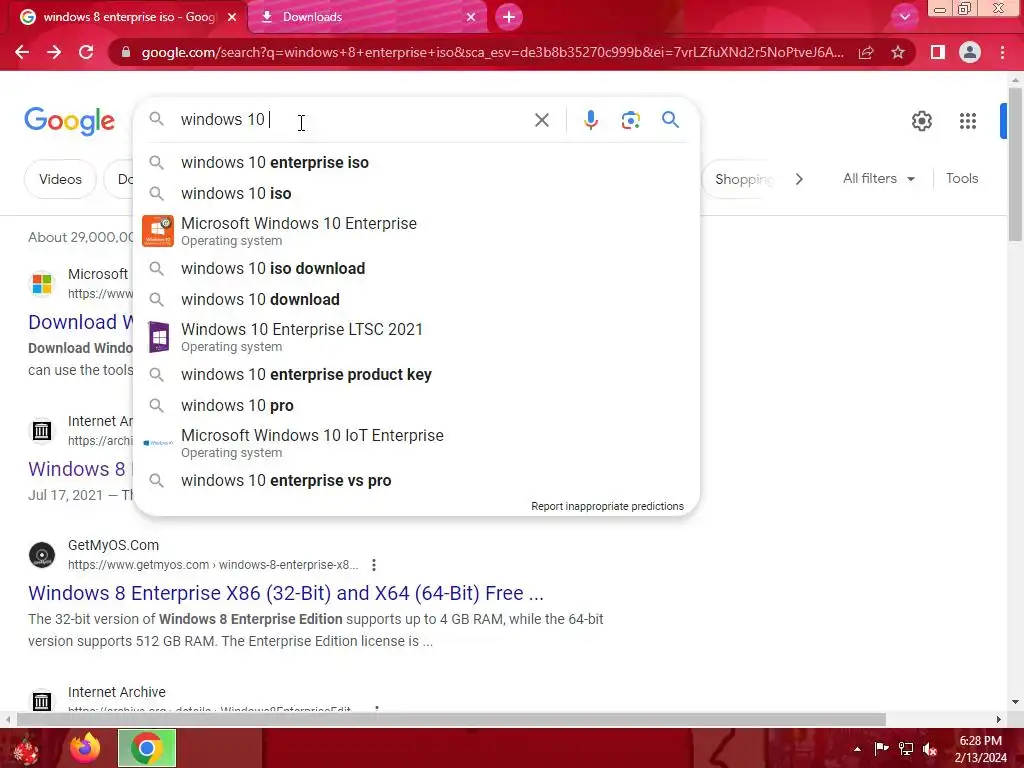1024x768 pixels.
Task: Open the search Tools options
Action: (x=961, y=178)
